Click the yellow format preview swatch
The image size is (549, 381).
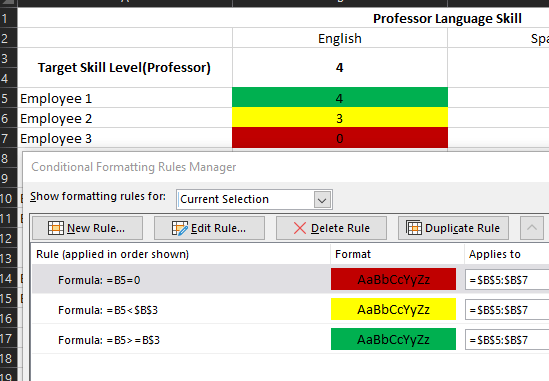point(393,309)
